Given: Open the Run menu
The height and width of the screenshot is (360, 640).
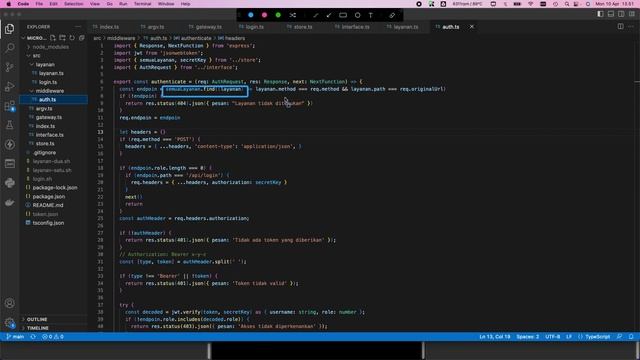Looking at the screenshot, I should (x=123, y=4).
